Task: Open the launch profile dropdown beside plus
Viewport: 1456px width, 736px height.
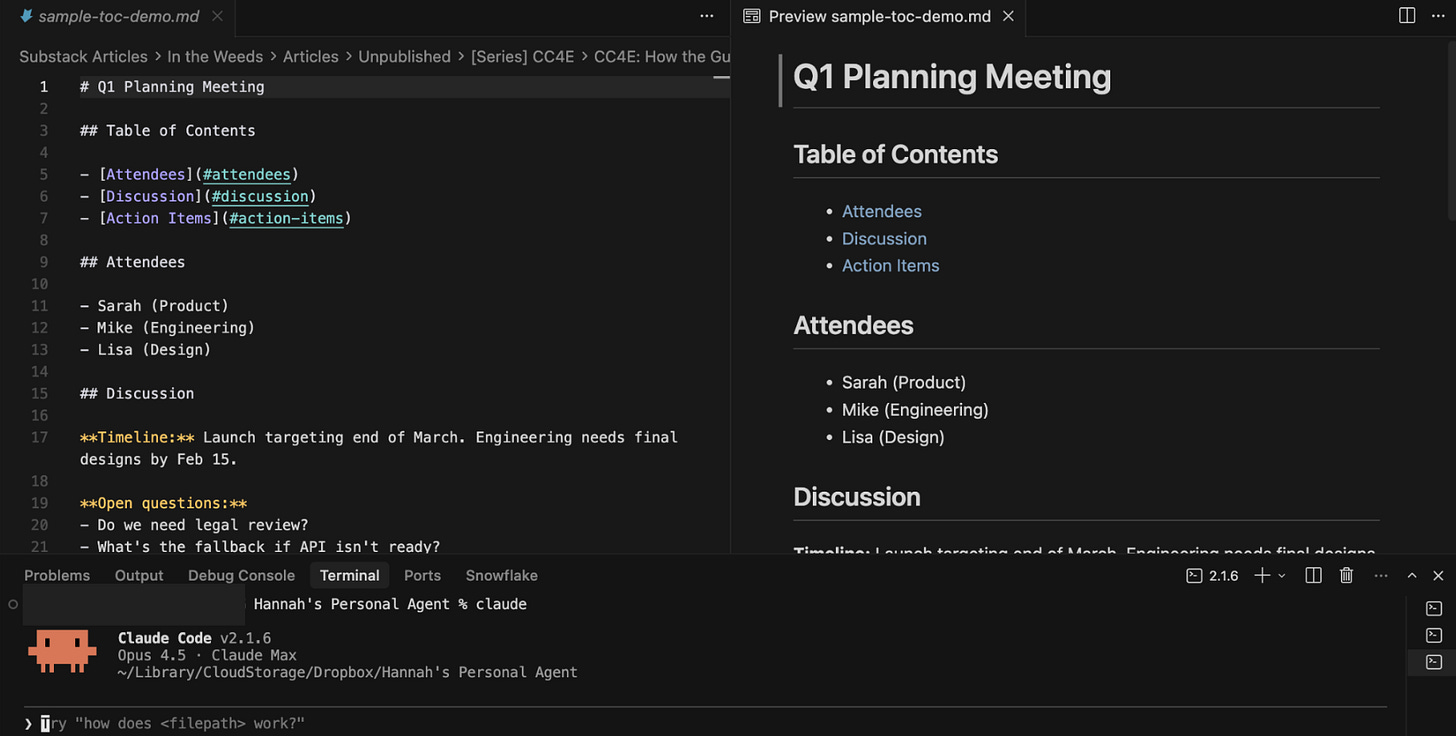Action: coord(1282,575)
